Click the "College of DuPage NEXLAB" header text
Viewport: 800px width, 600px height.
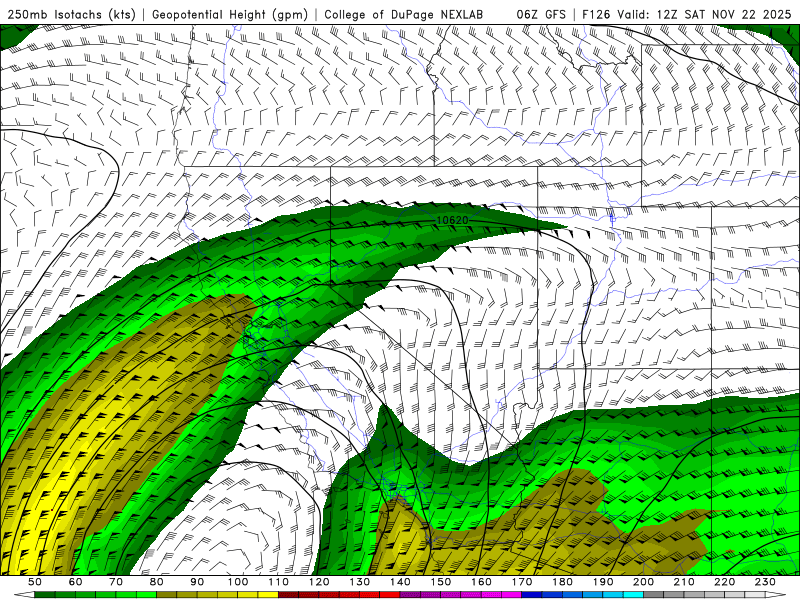(404, 15)
